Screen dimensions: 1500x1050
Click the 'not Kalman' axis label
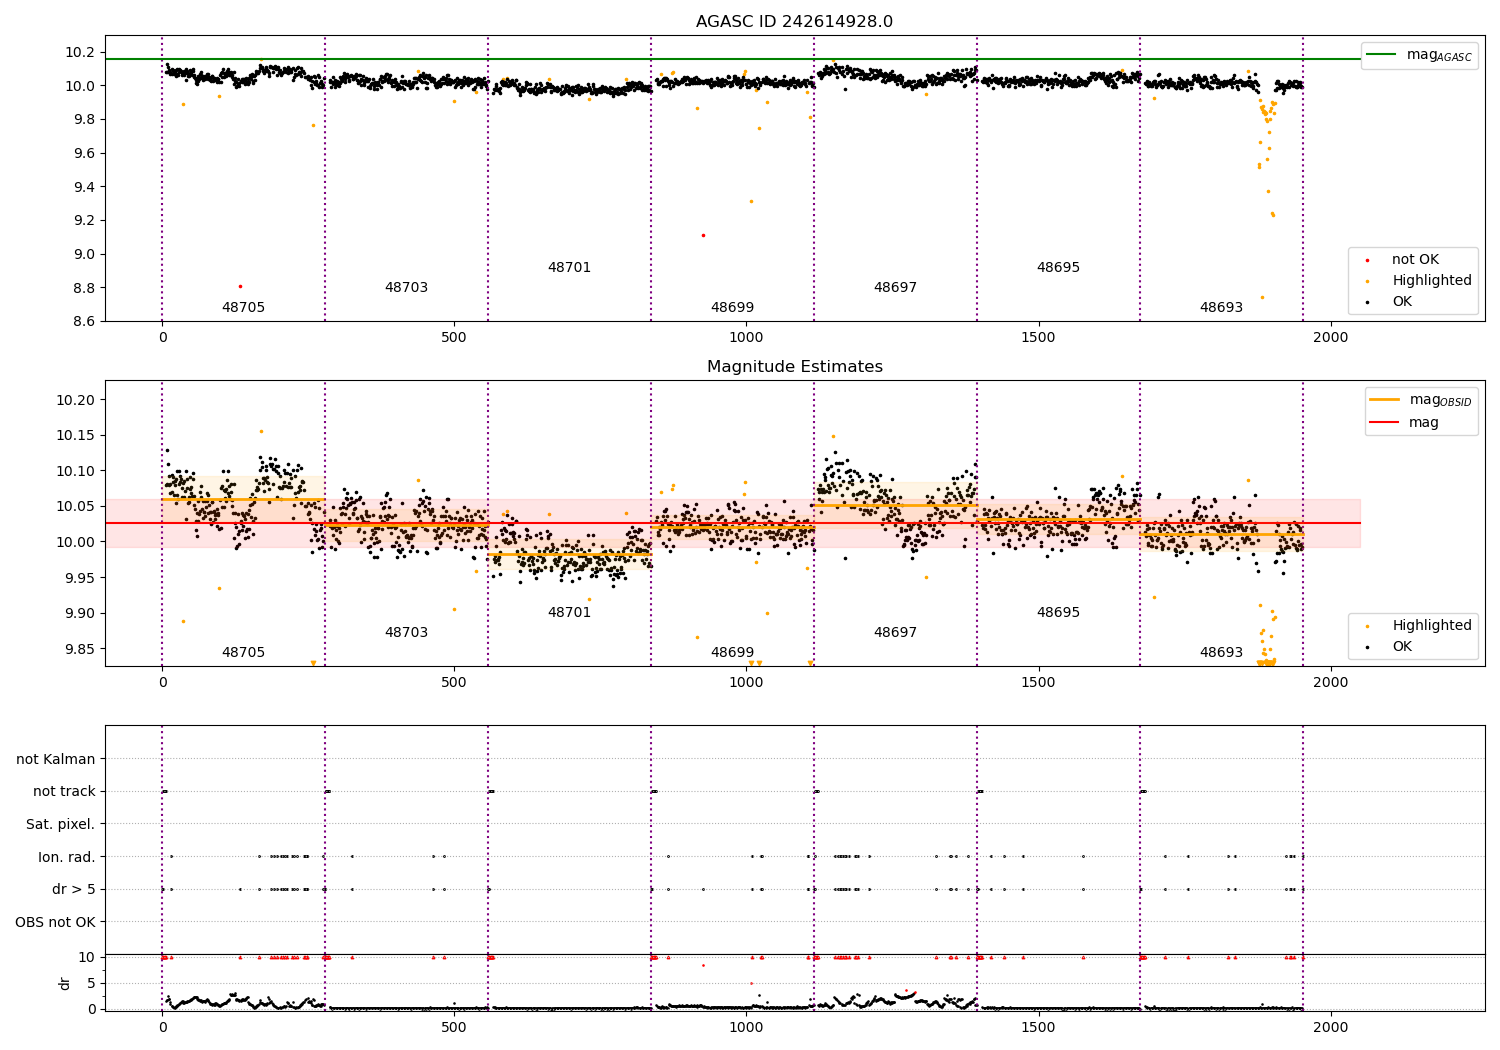click(56, 759)
